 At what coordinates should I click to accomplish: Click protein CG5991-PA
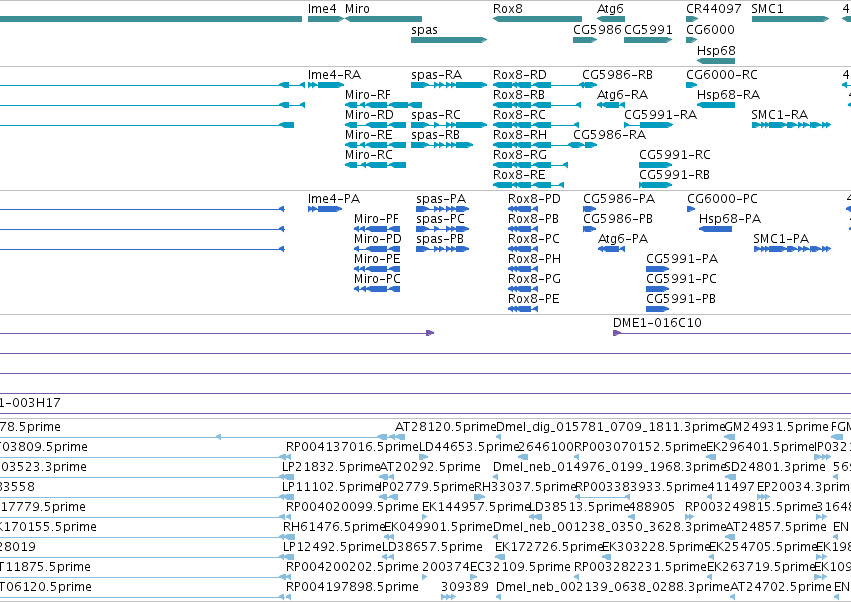[682, 259]
